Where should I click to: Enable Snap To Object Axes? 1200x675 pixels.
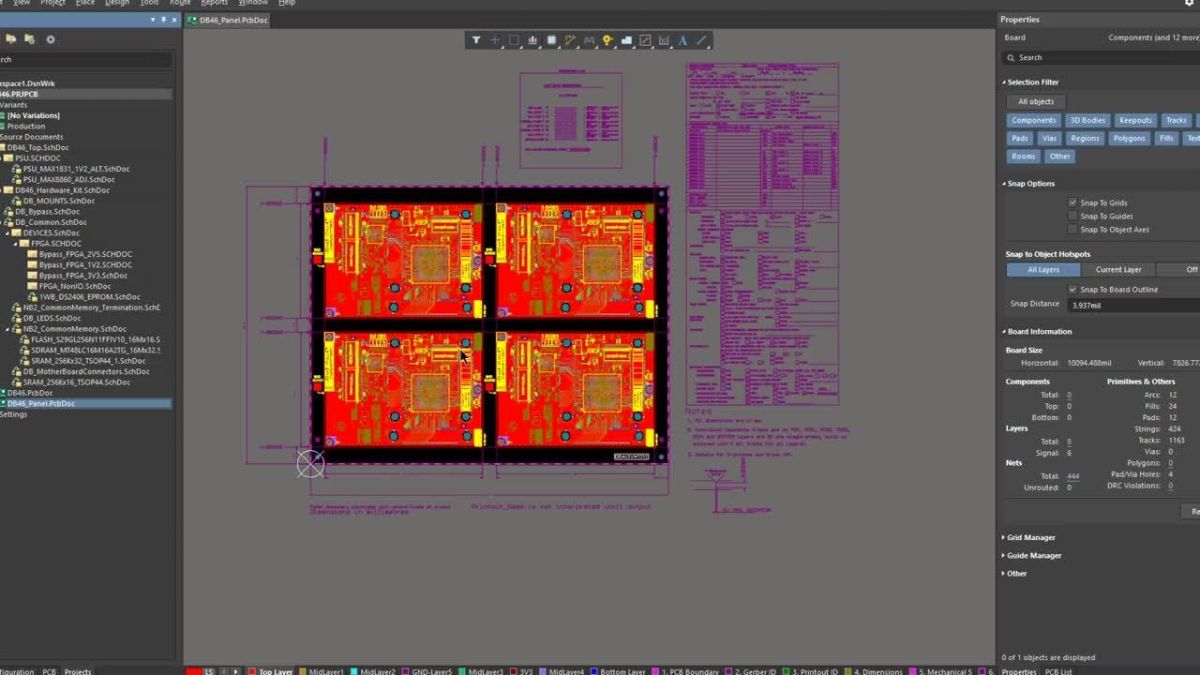click(1073, 229)
